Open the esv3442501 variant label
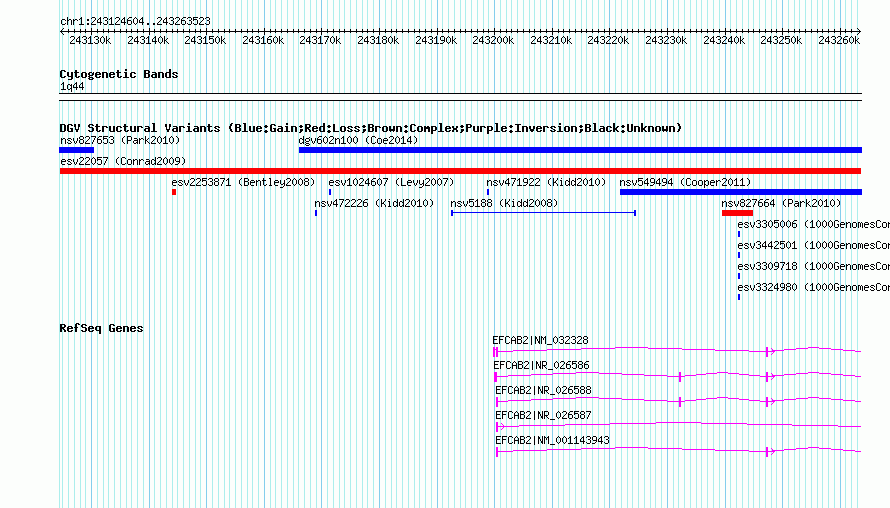The width and height of the screenshot is (890, 508). coord(813,245)
